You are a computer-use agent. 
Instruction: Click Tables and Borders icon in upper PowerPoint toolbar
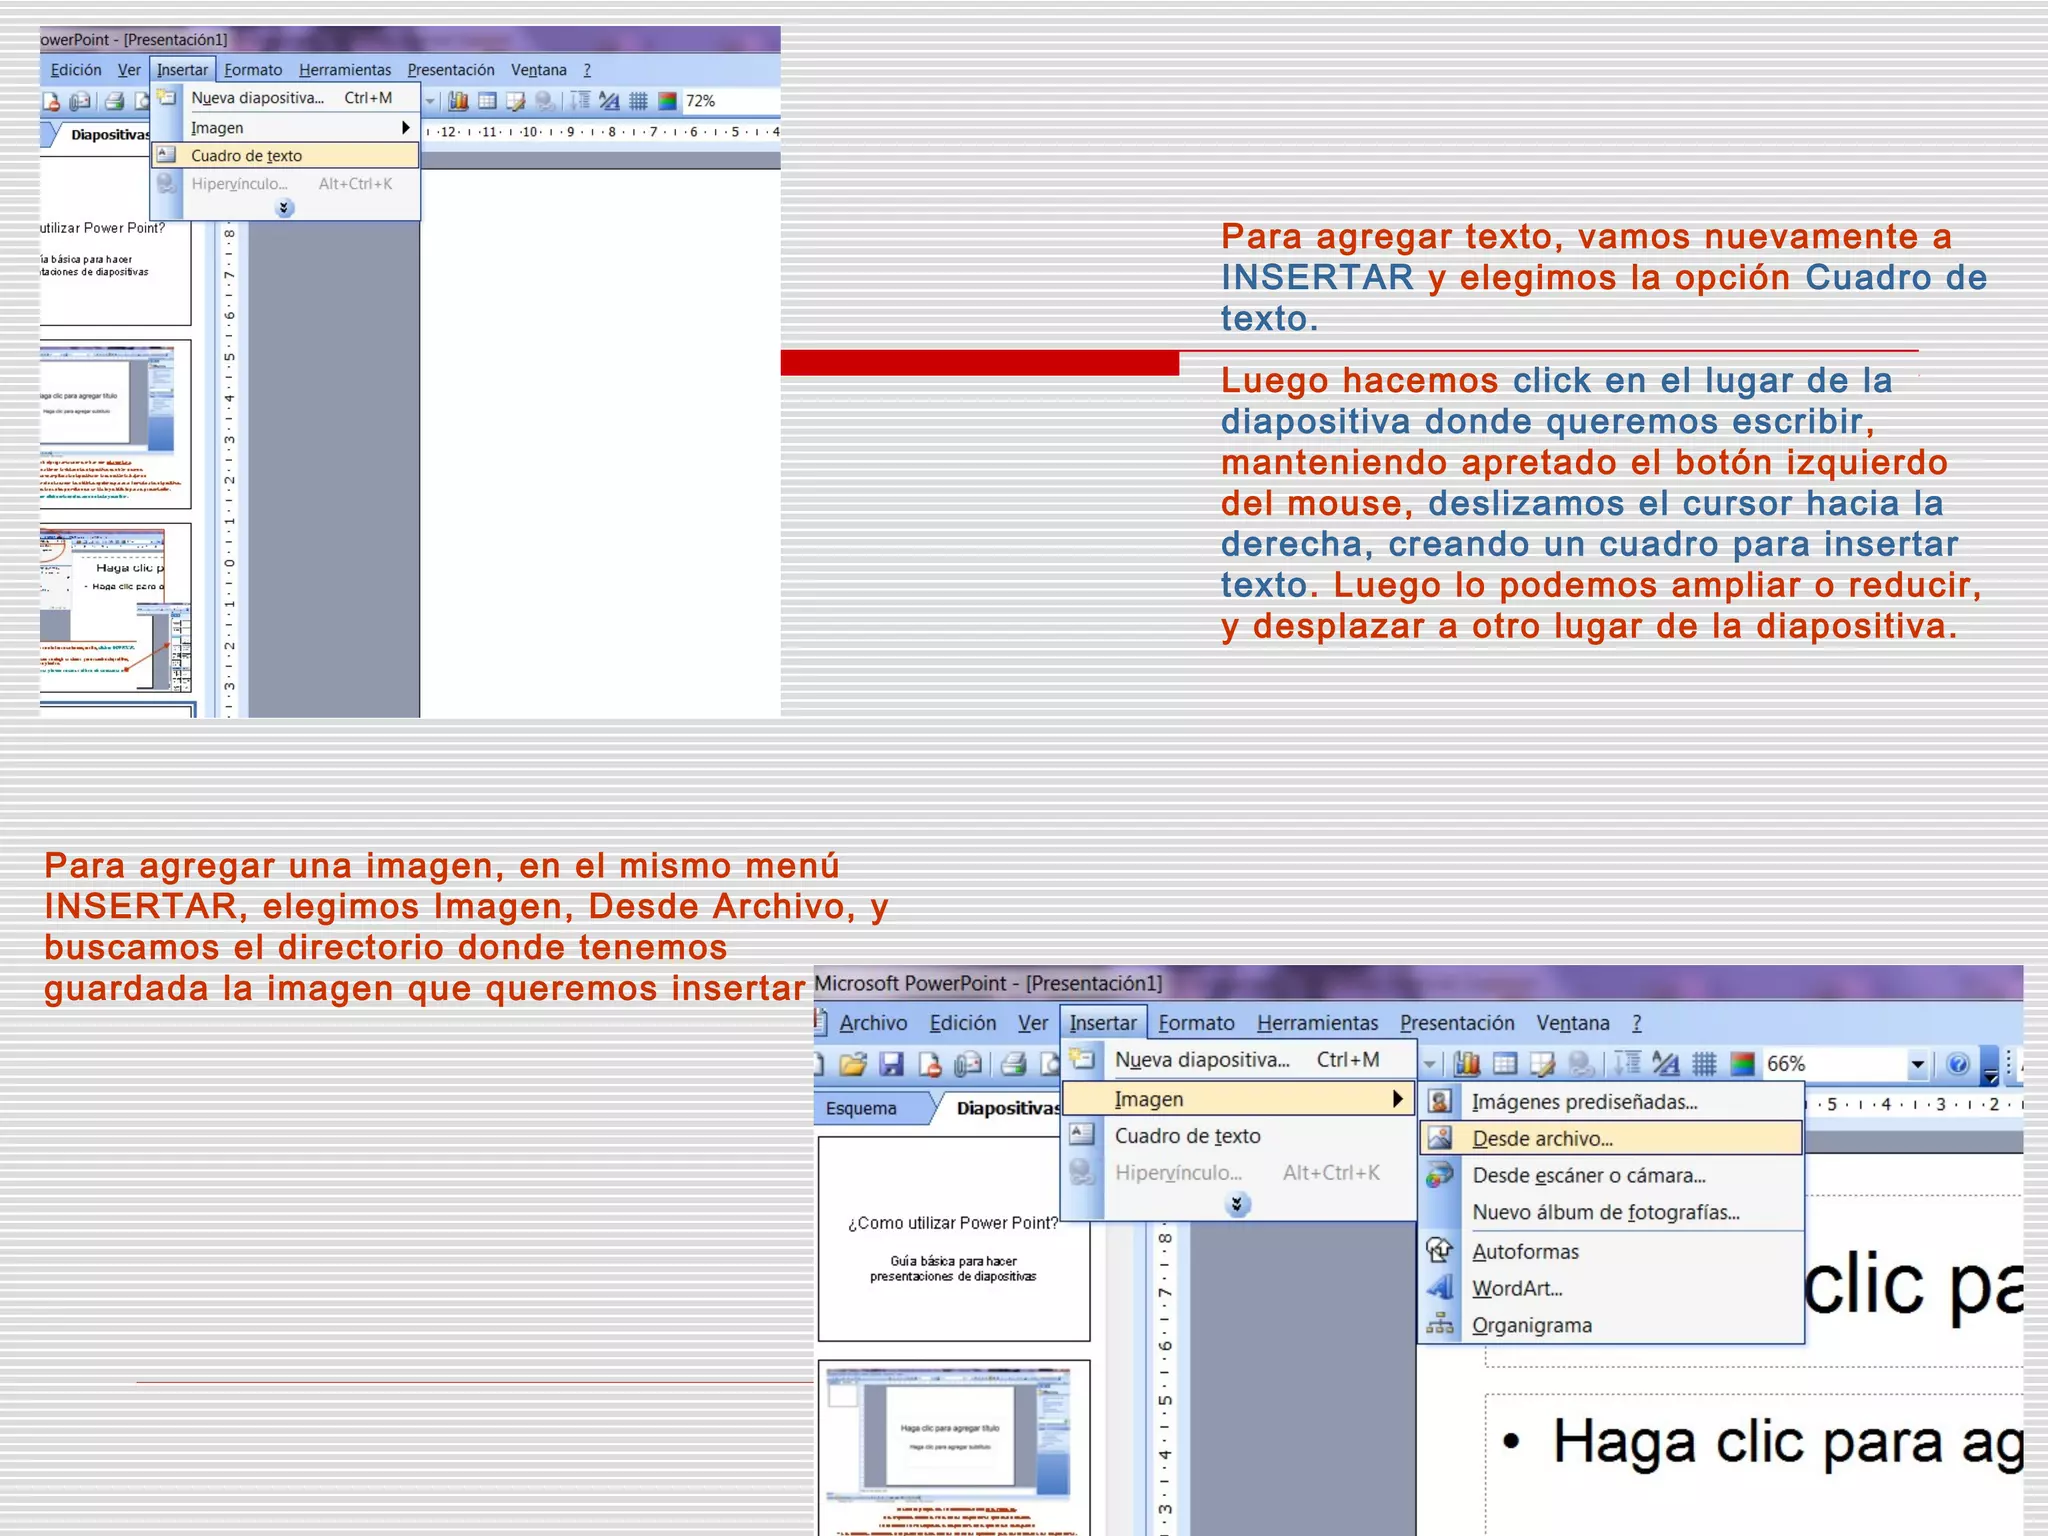pos(516,101)
